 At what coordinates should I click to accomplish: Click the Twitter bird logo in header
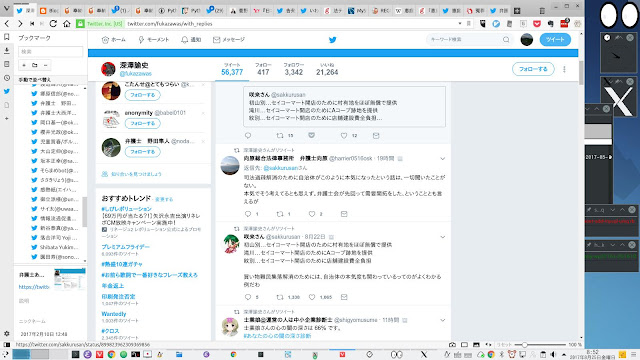333,40
